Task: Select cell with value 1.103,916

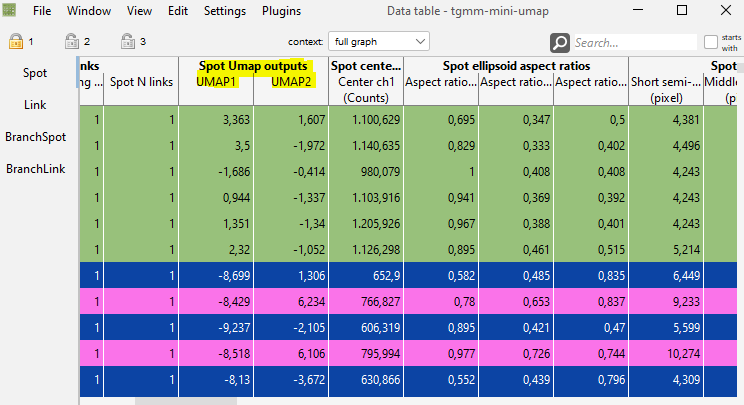Action: pos(366,198)
